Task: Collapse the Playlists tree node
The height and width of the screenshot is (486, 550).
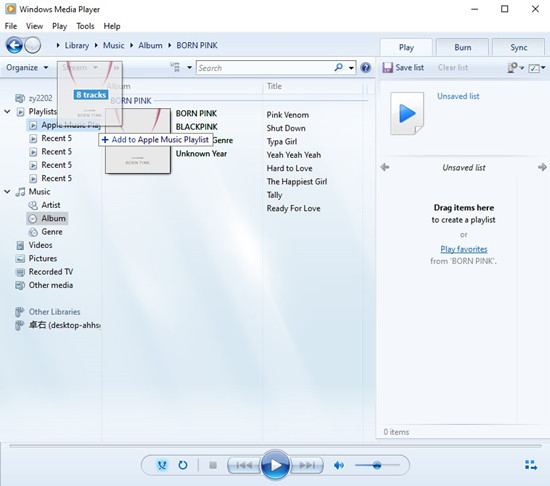Action: [x=7, y=112]
